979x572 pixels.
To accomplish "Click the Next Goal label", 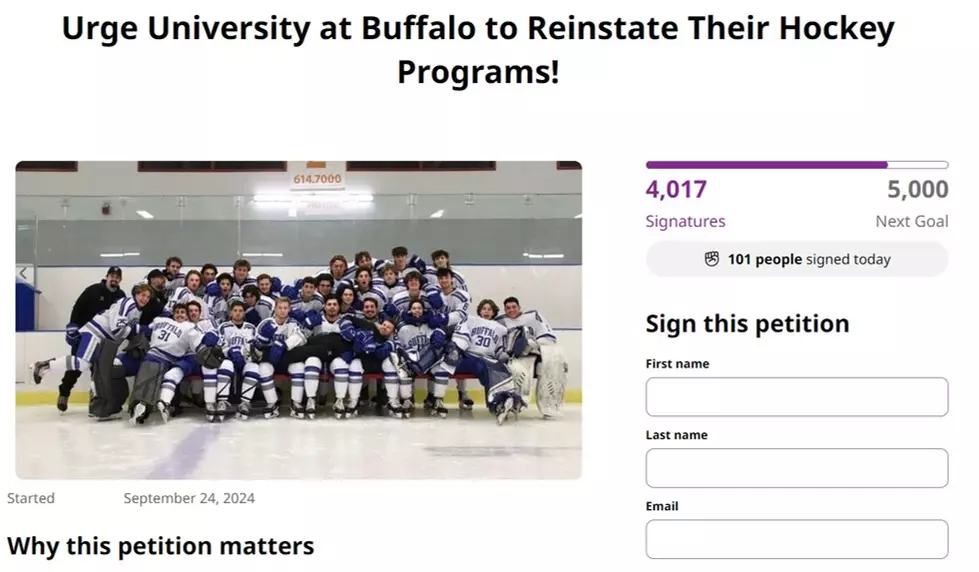I will tap(912, 221).
